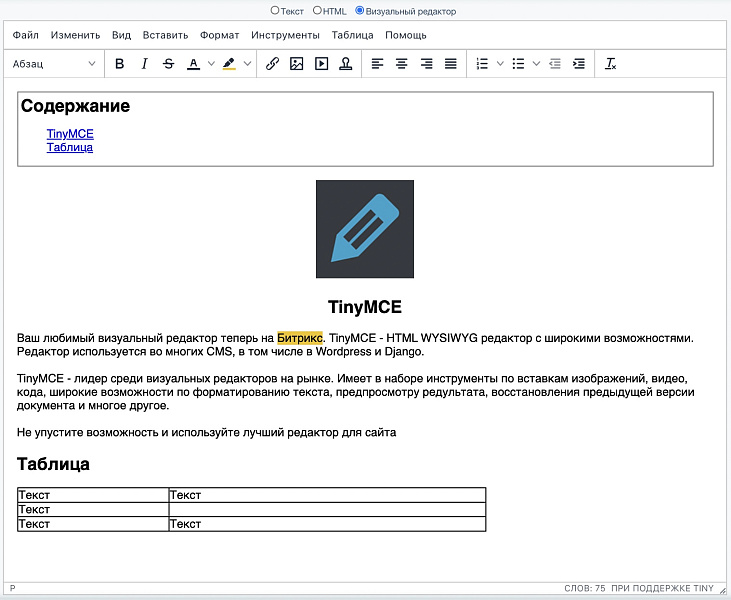Image resolution: width=731 pixels, height=600 pixels.
Task: Apply strikethrough to text
Action: point(168,64)
